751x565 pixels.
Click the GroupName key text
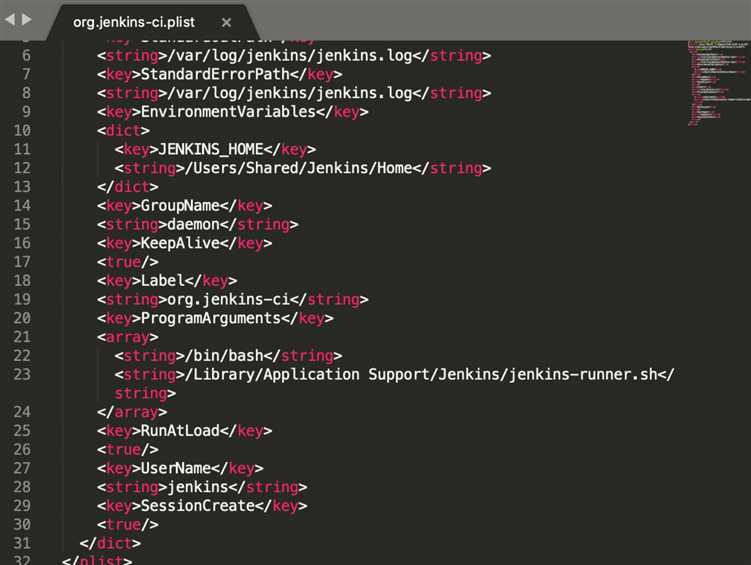[x=180, y=205]
